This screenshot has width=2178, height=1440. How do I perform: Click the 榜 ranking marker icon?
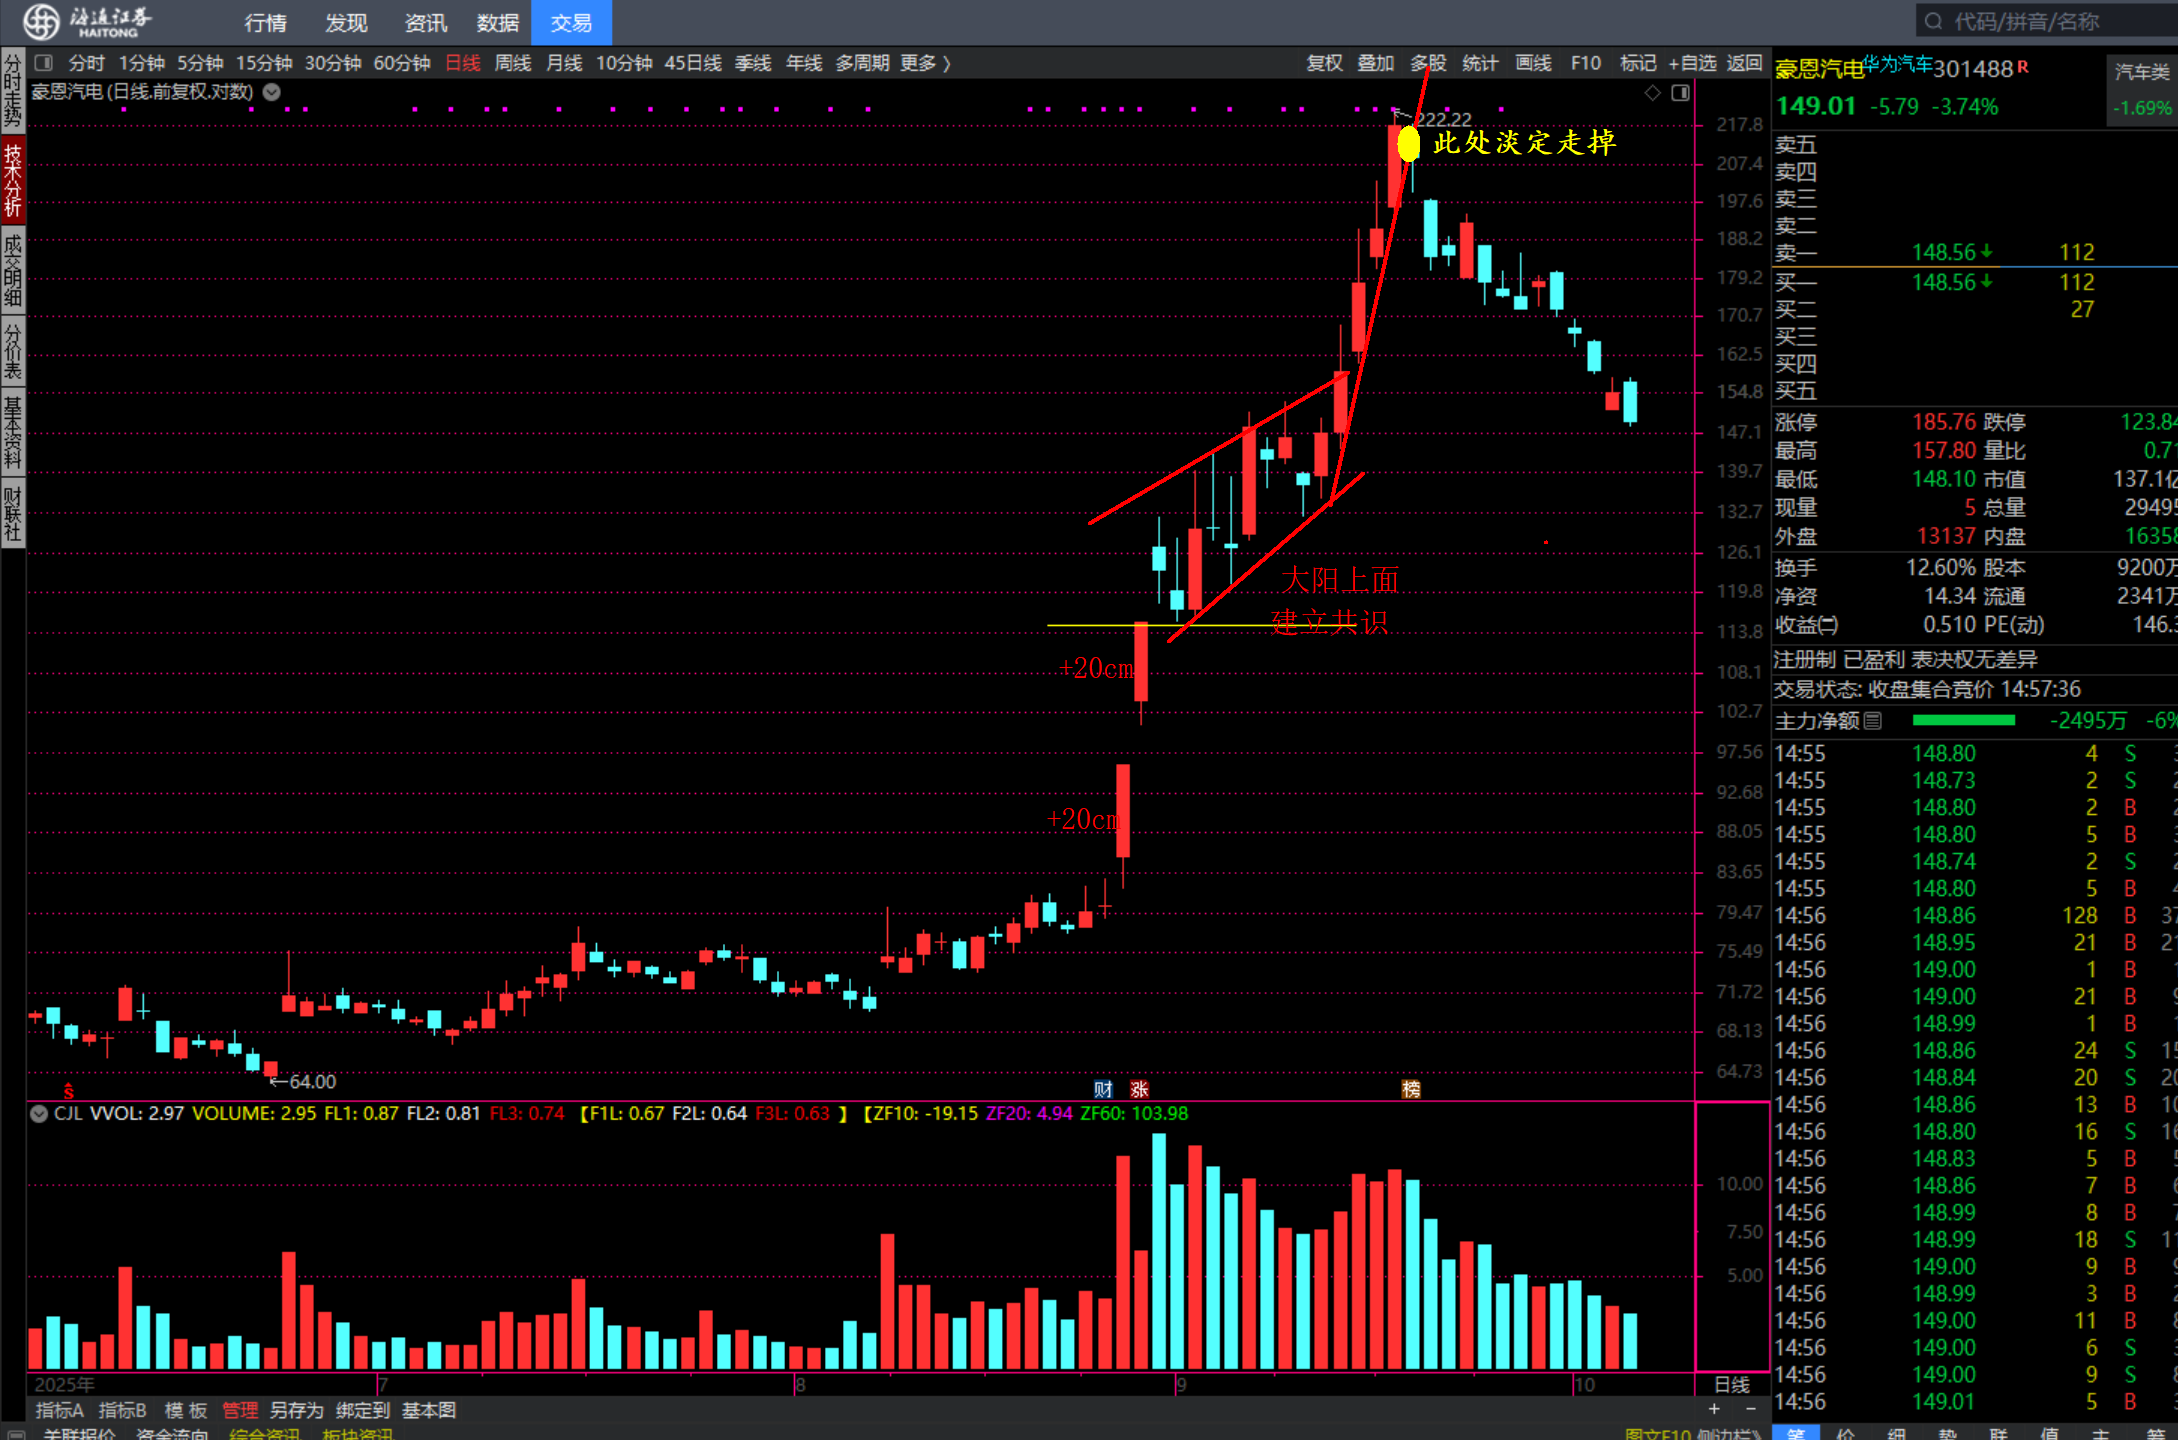1411,1089
